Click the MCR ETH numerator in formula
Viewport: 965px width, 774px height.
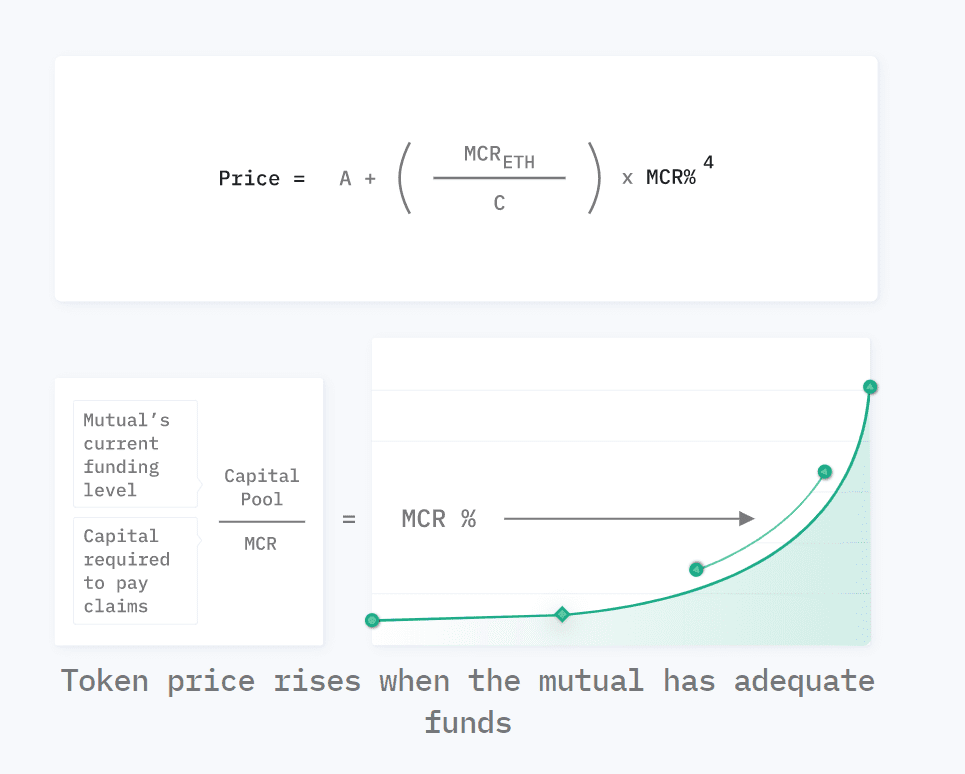pyautogui.click(x=499, y=157)
